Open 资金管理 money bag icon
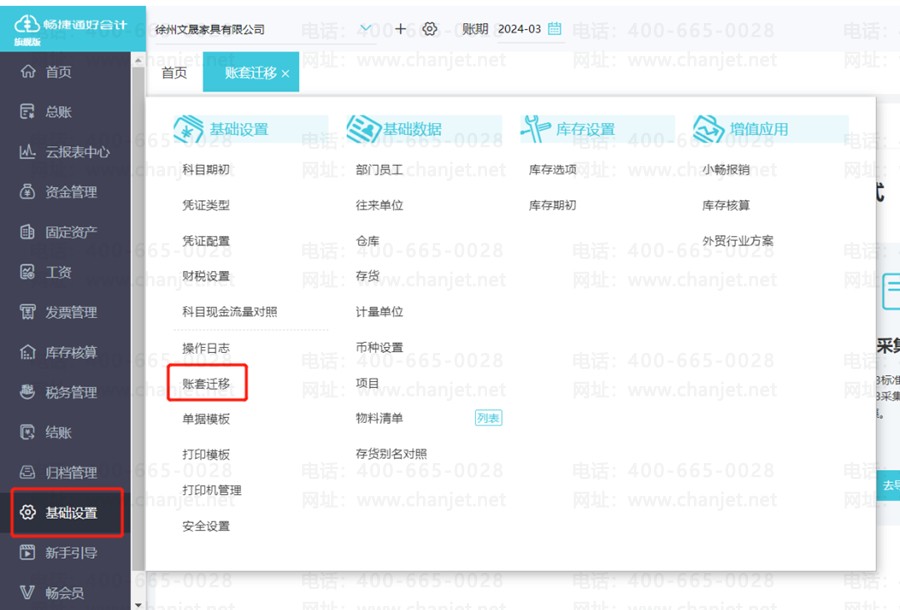This screenshot has height=610, width=900. [28, 192]
